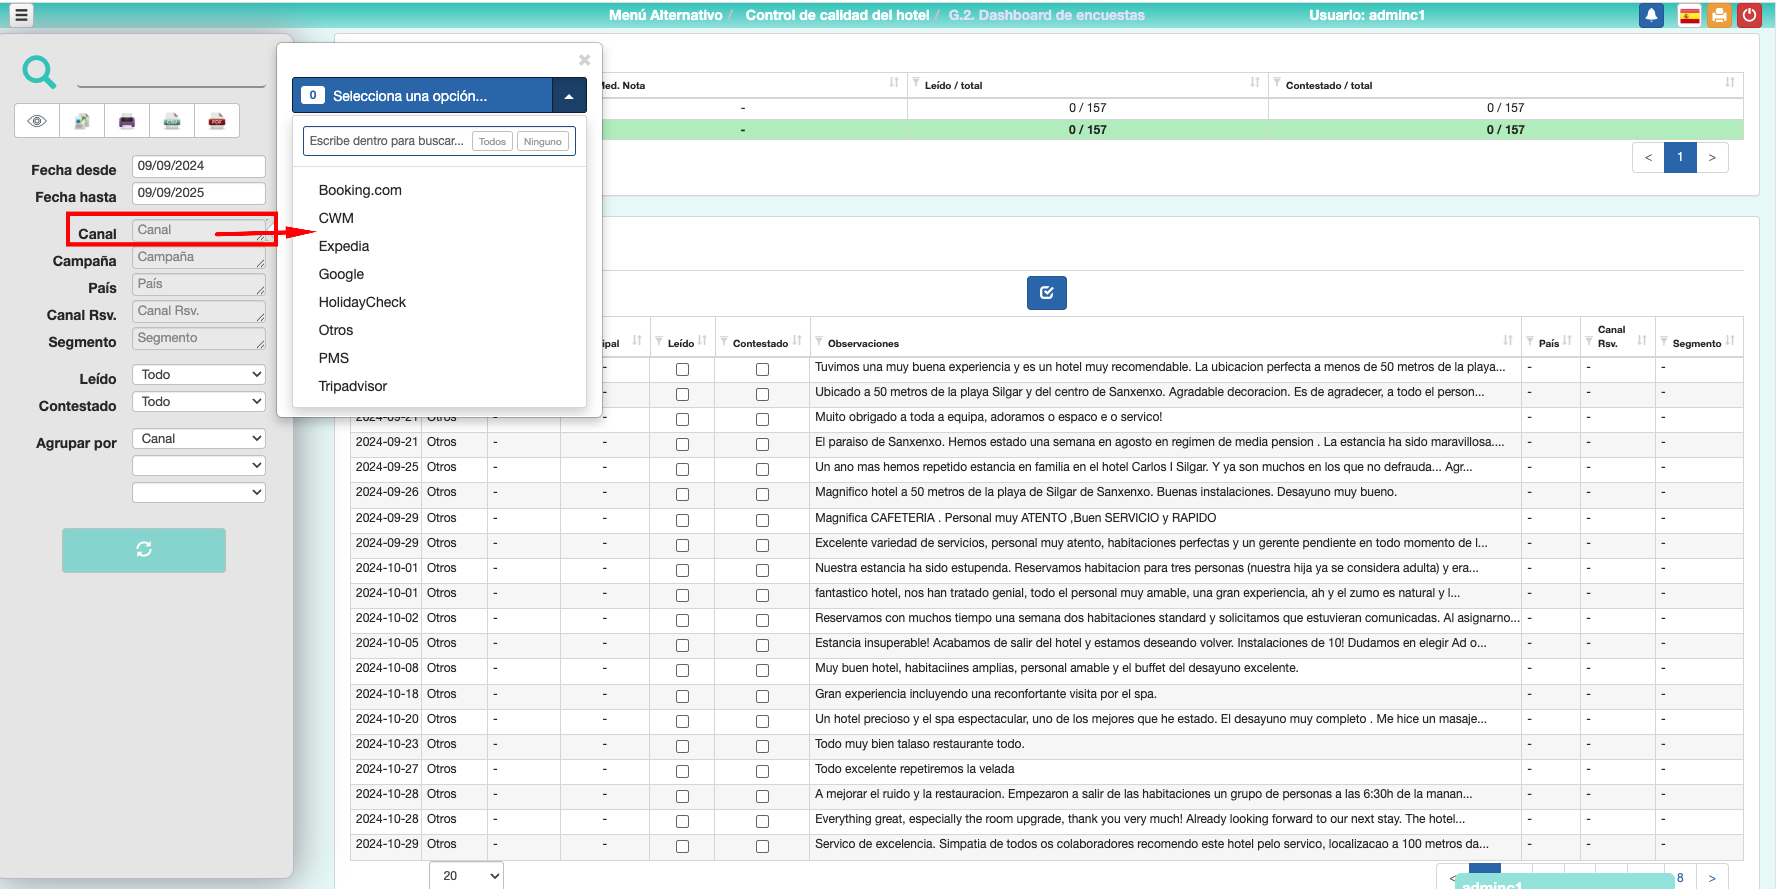Image resolution: width=1776 pixels, height=889 pixels.
Task: Click the red power logout icon
Action: click(x=1749, y=15)
